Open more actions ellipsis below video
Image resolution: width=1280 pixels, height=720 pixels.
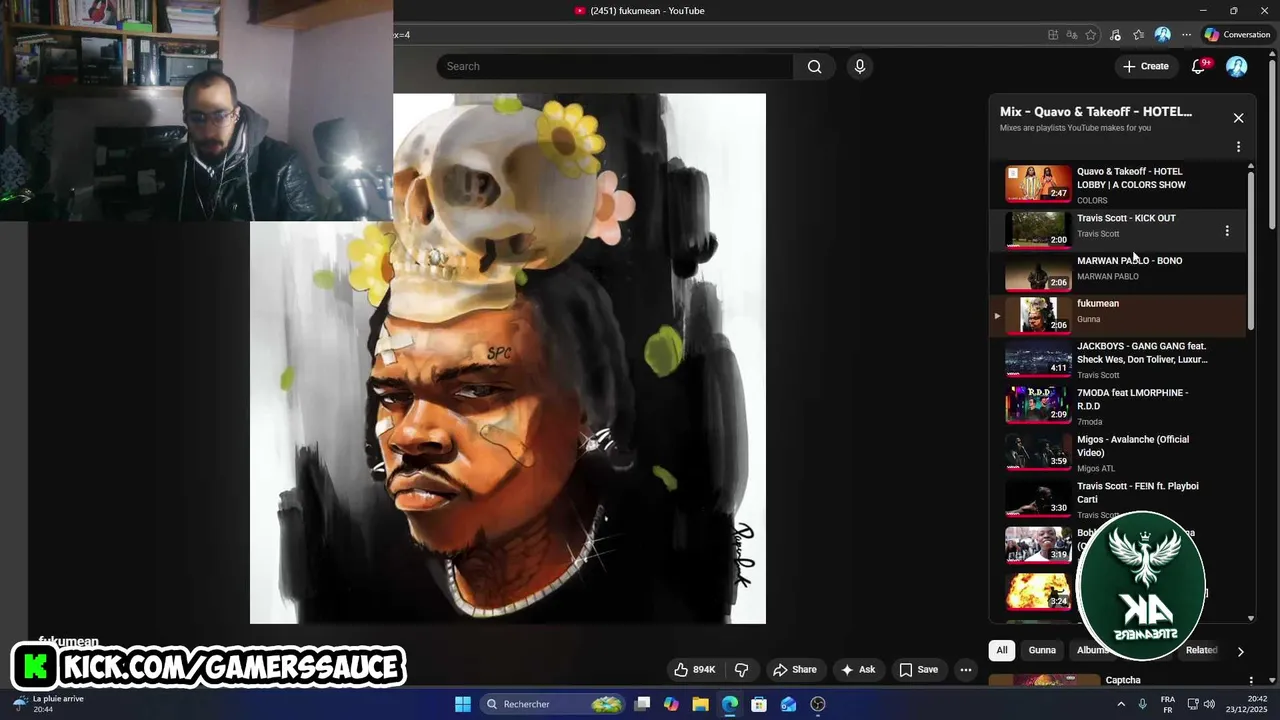tap(966, 670)
